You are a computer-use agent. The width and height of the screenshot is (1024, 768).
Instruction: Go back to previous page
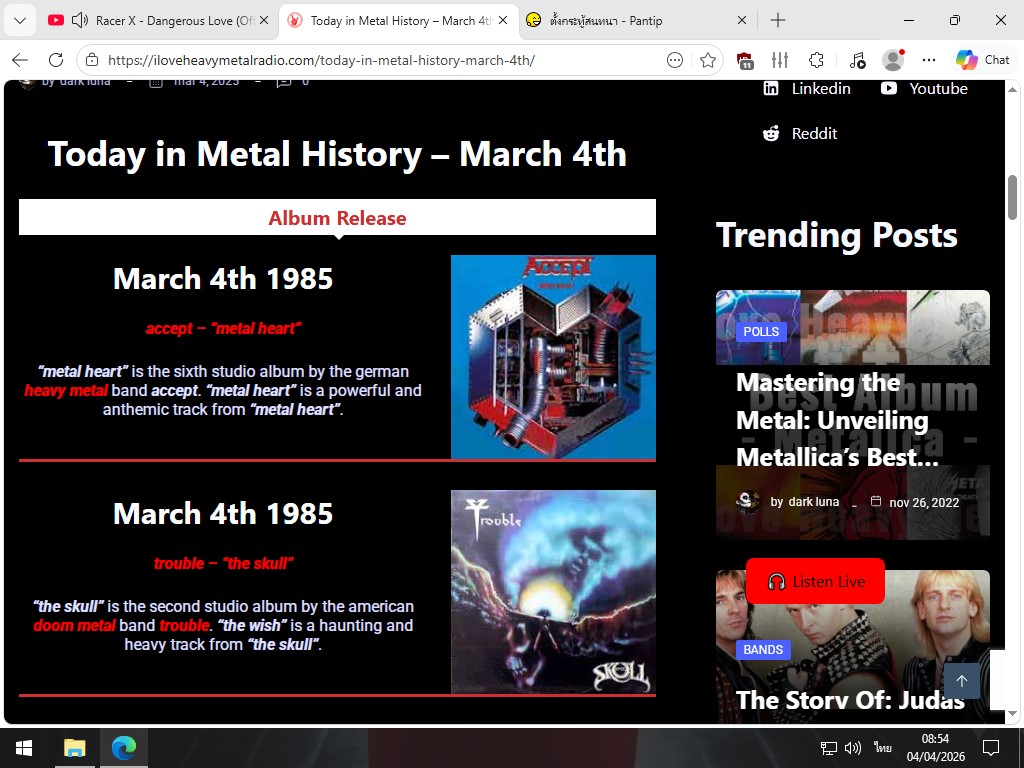pyautogui.click(x=20, y=60)
